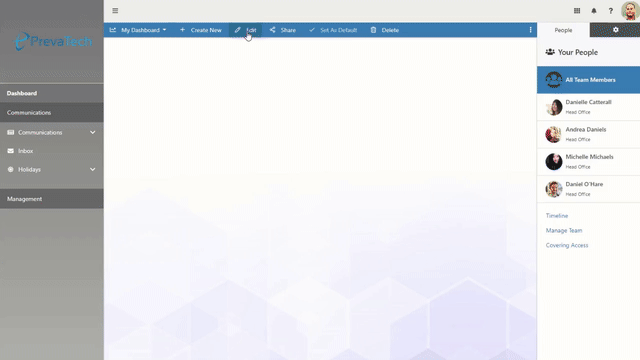640x360 pixels.
Task: Select All Team Members
Action: (x=589, y=80)
